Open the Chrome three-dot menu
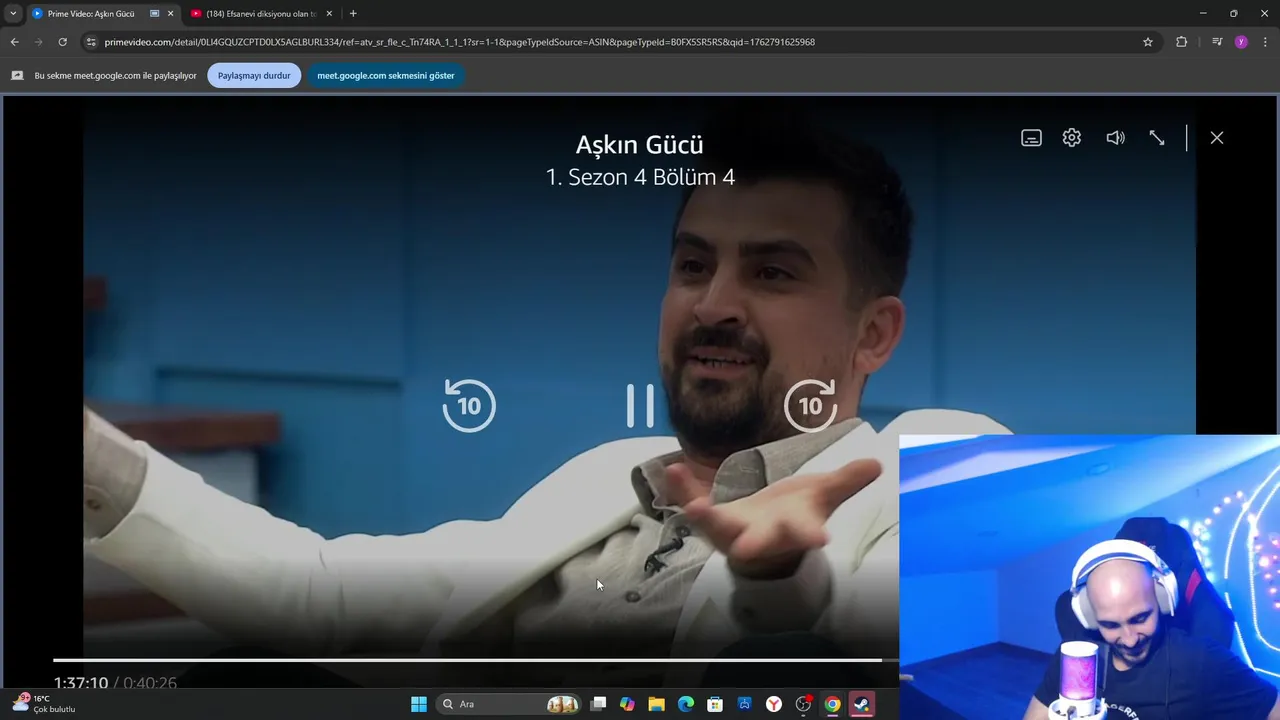 (1265, 42)
